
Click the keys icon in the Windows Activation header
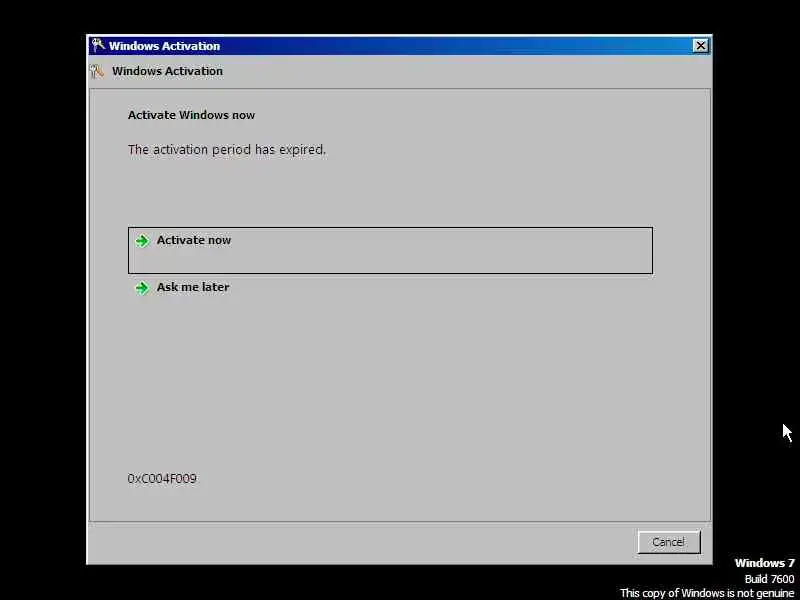coord(97,71)
